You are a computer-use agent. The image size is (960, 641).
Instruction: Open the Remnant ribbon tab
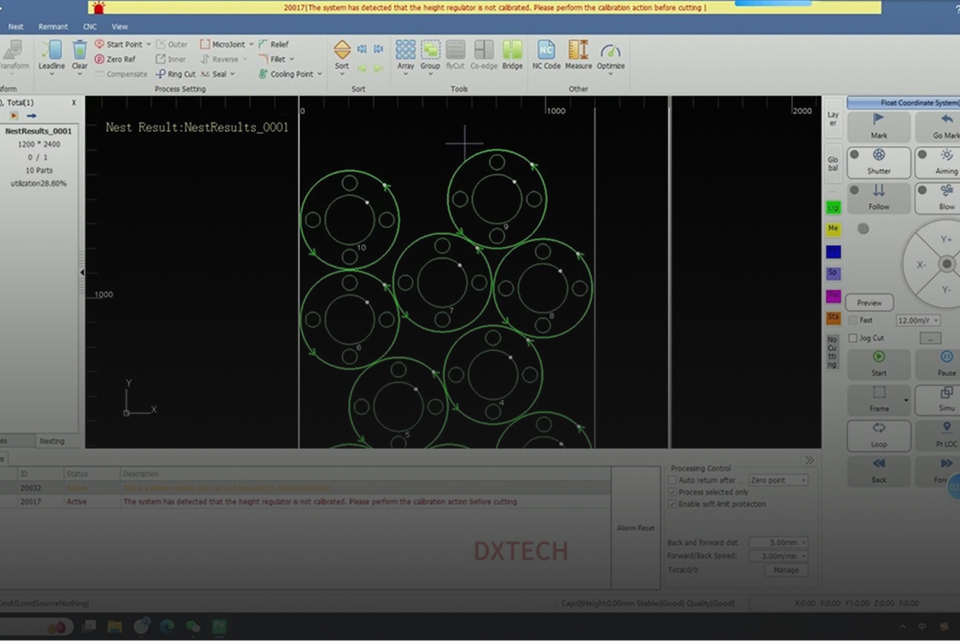click(53, 27)
